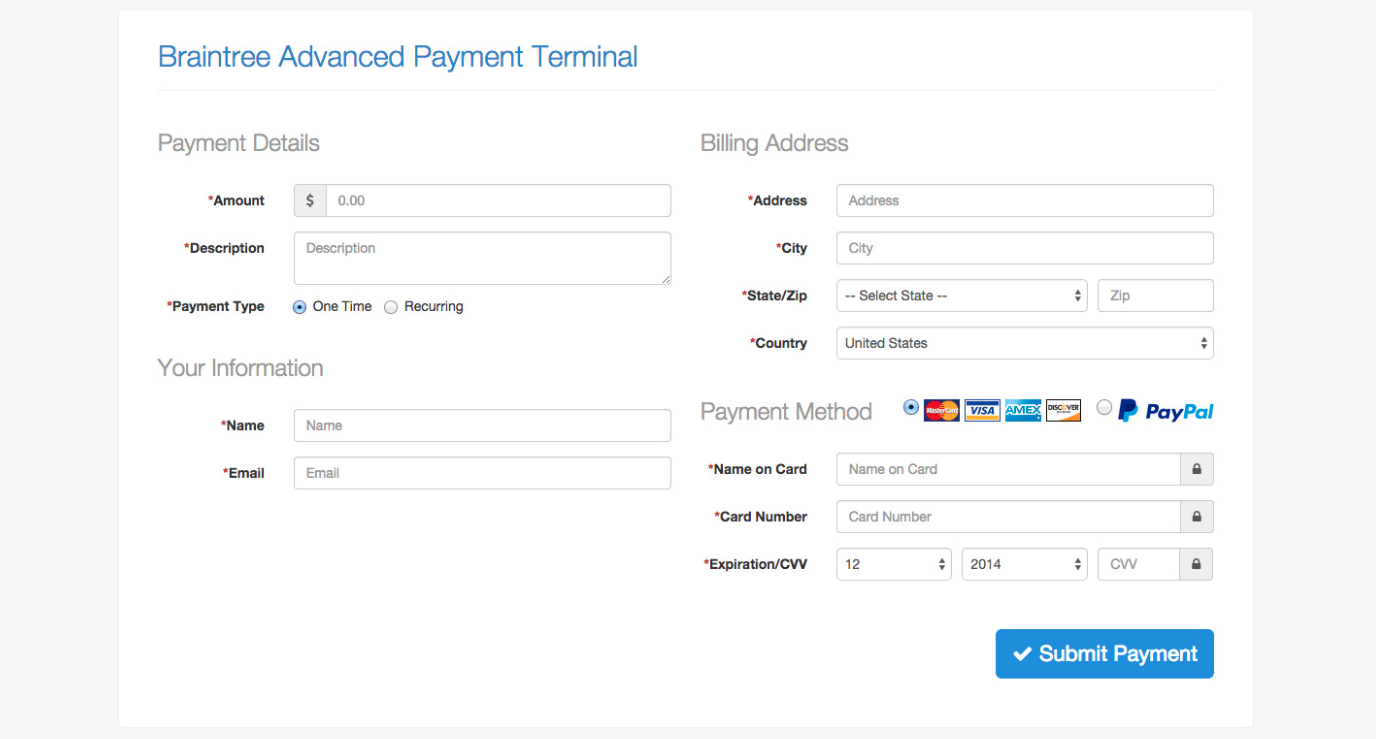
Task: Click the lock icon beside Card Number
Action: coord(1196,517)
